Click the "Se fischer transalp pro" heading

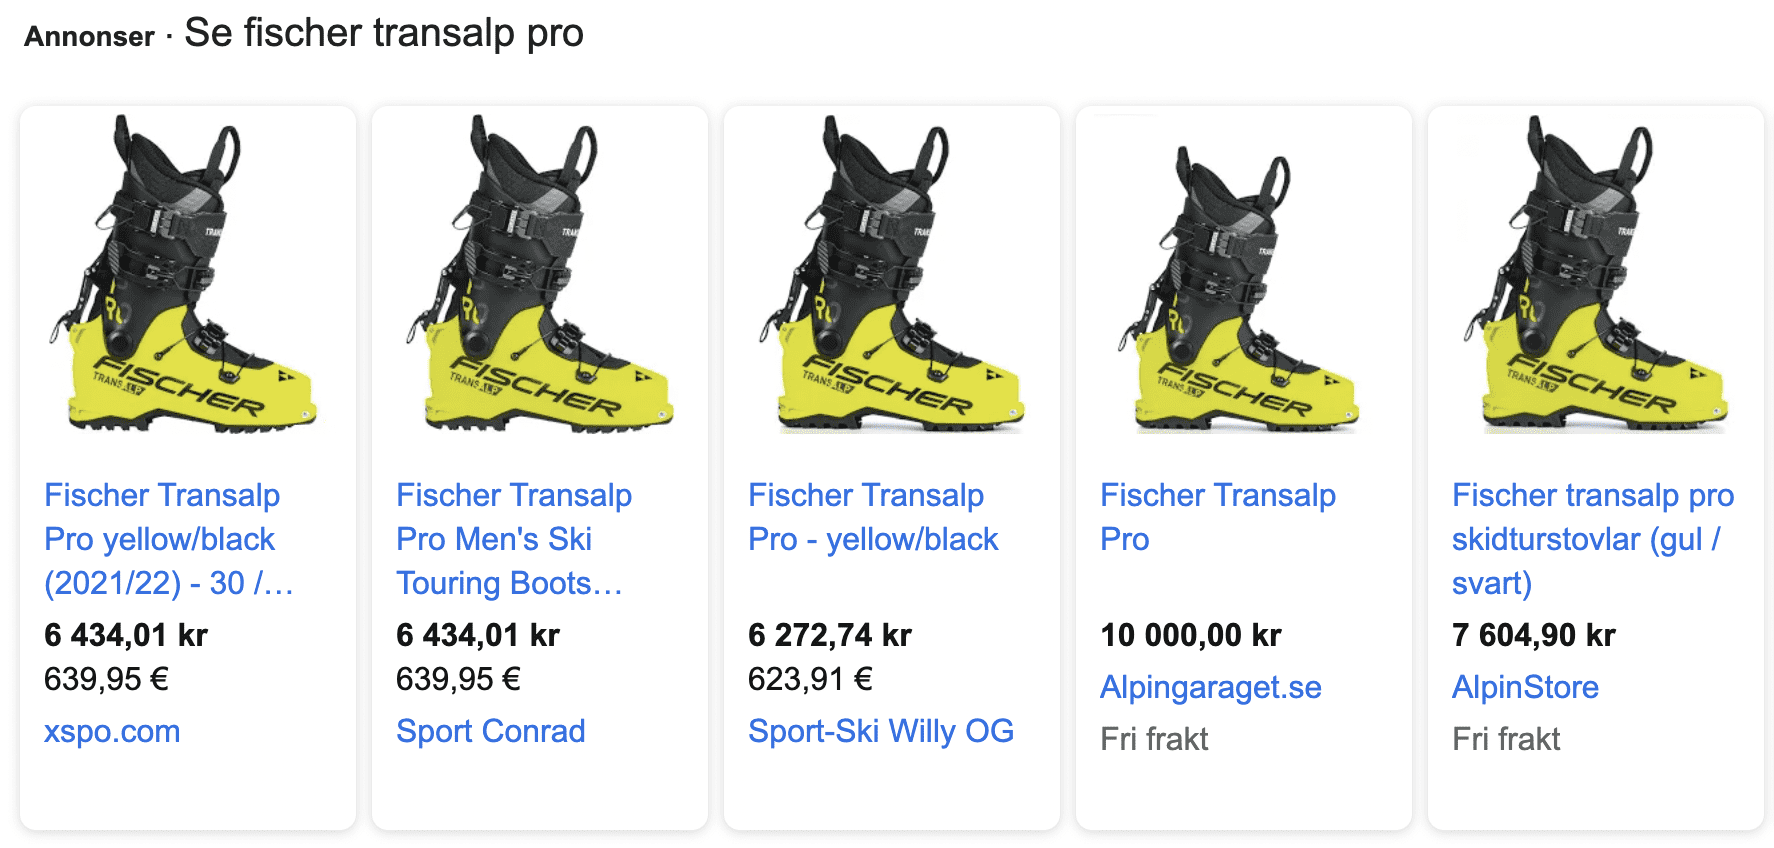coord(384,33)
